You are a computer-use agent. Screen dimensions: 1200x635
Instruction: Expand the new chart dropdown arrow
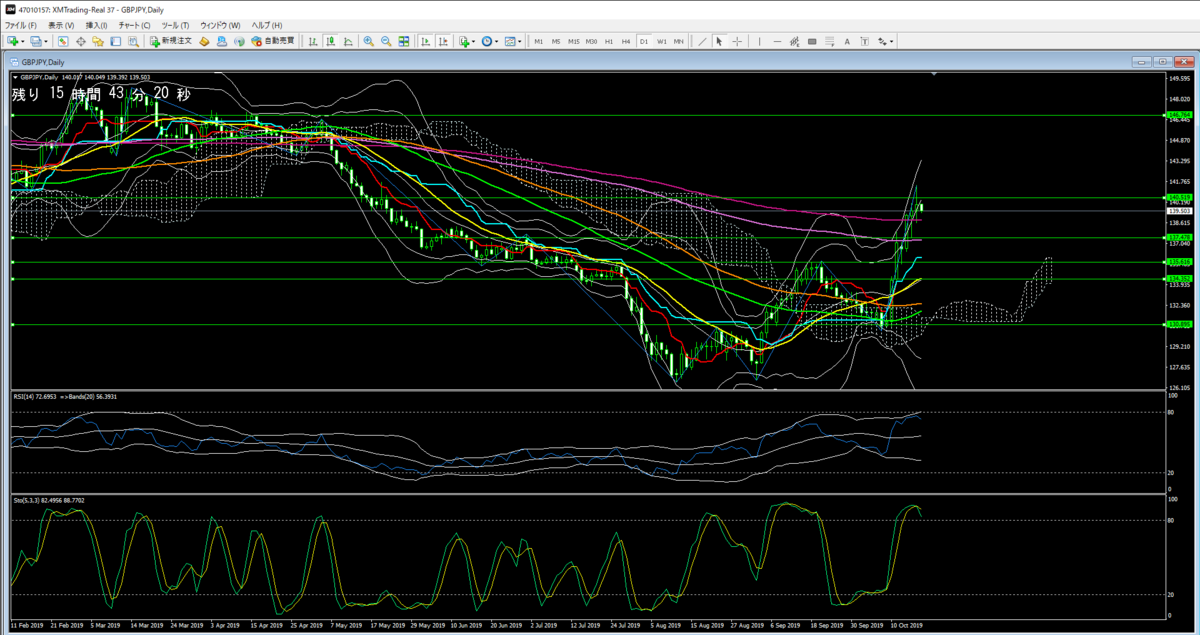pos(22,41)
